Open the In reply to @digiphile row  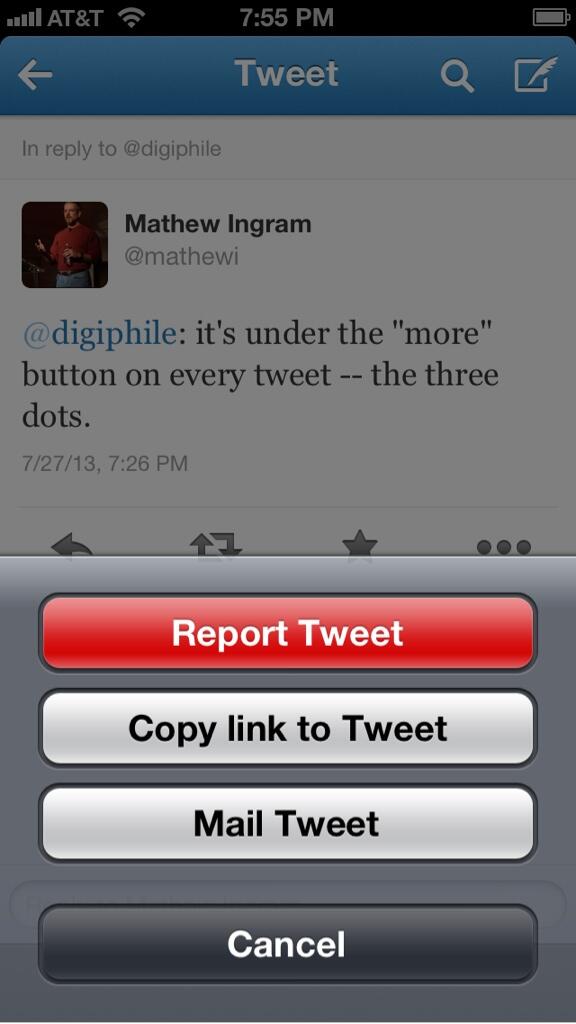coord(288,148)
